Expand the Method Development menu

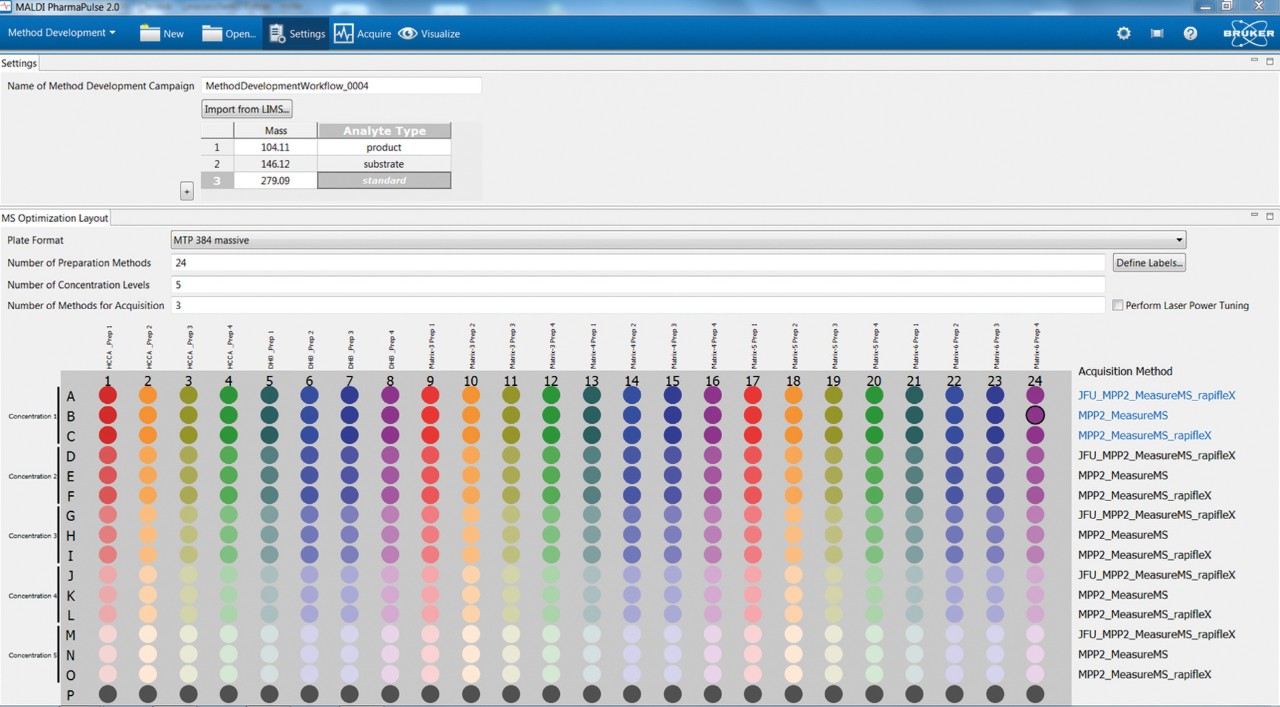pos(60,32)
